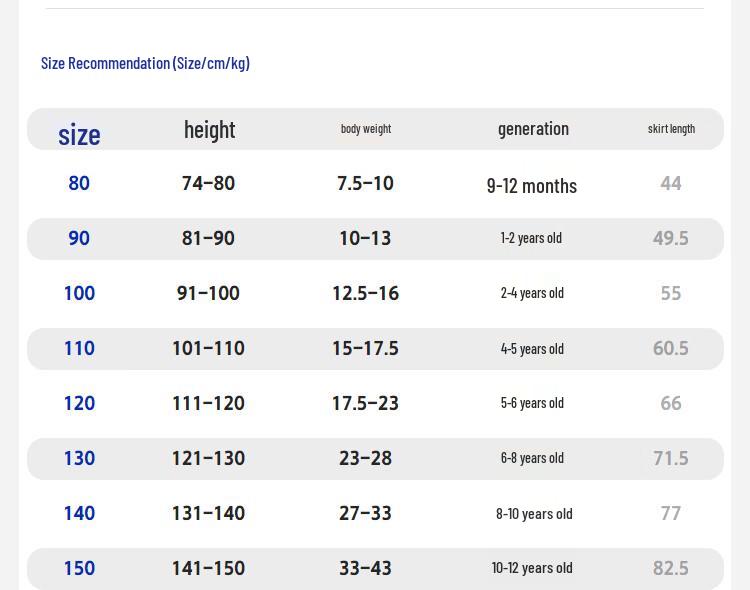Image resolution: width=750 pixels, height=590 pixels.
Task: Select size 80 in the table
Action: pyautogui.click(x=79, y=183)
